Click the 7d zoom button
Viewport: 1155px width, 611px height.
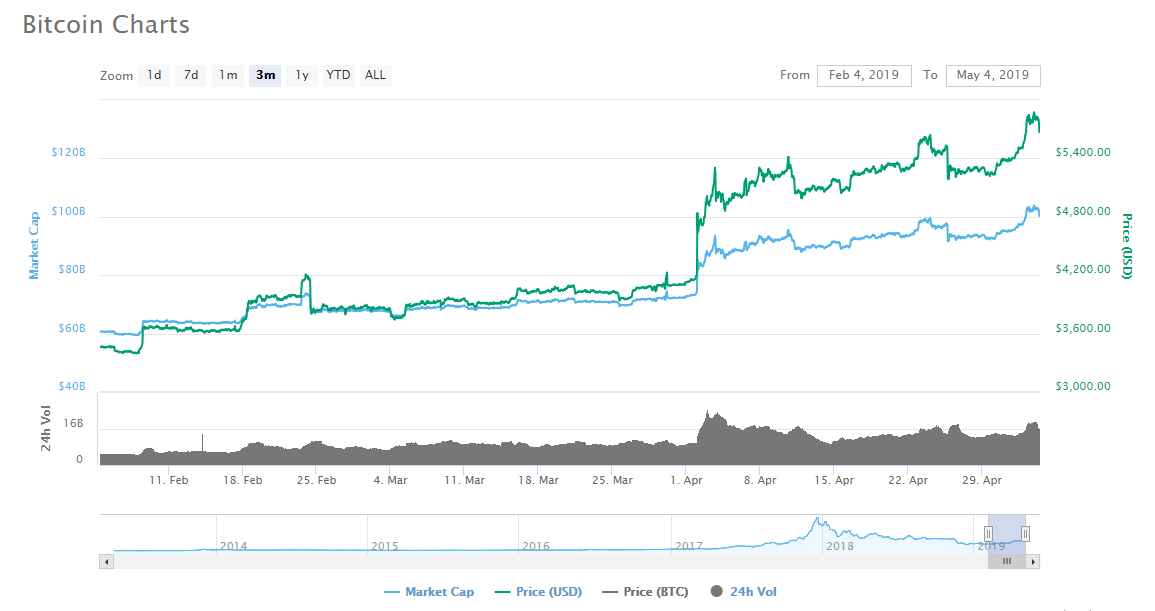click(191, 75)
